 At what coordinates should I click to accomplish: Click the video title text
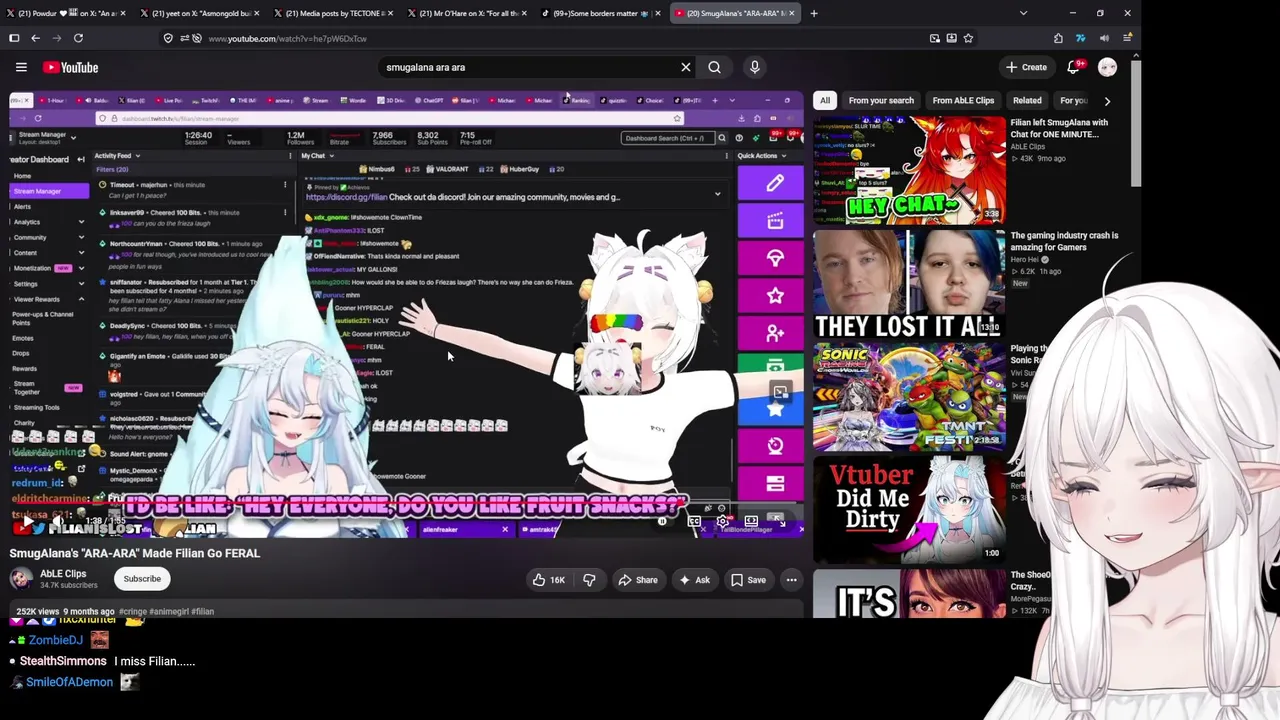point(135,553)
